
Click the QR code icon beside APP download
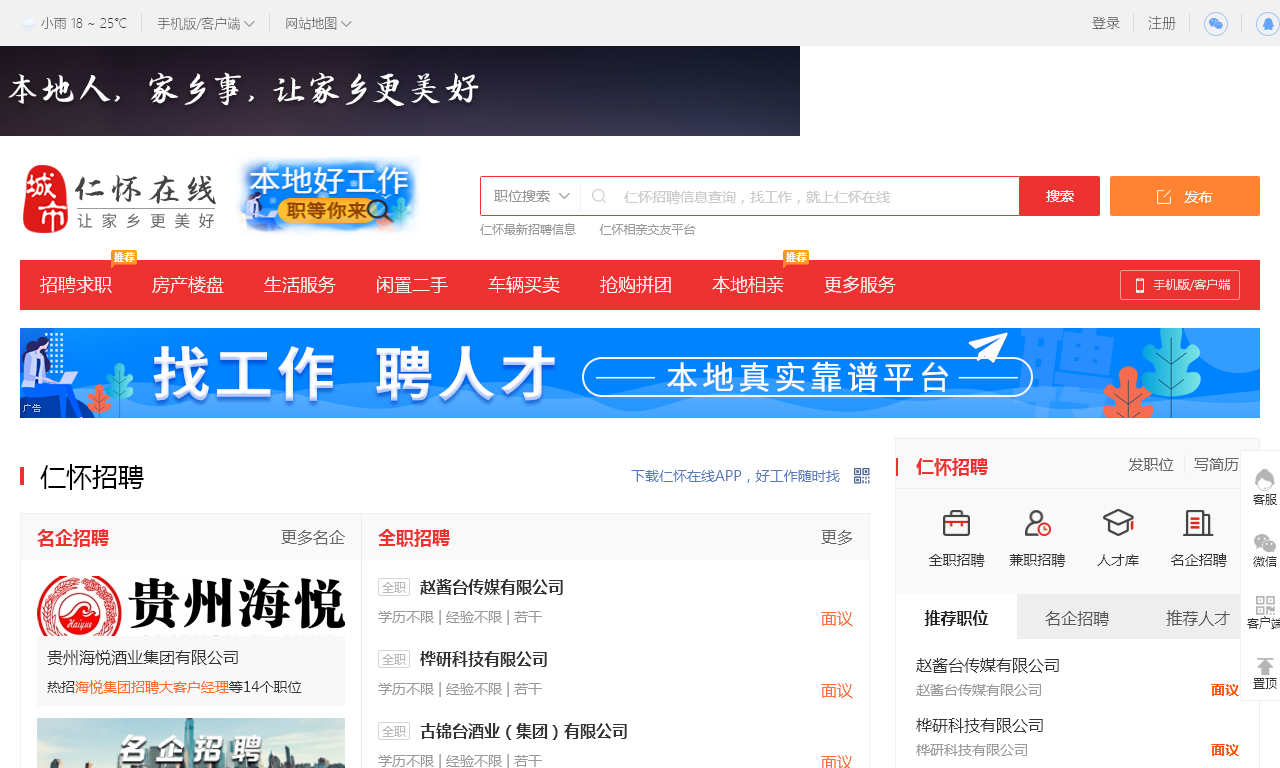pos(861,476)
